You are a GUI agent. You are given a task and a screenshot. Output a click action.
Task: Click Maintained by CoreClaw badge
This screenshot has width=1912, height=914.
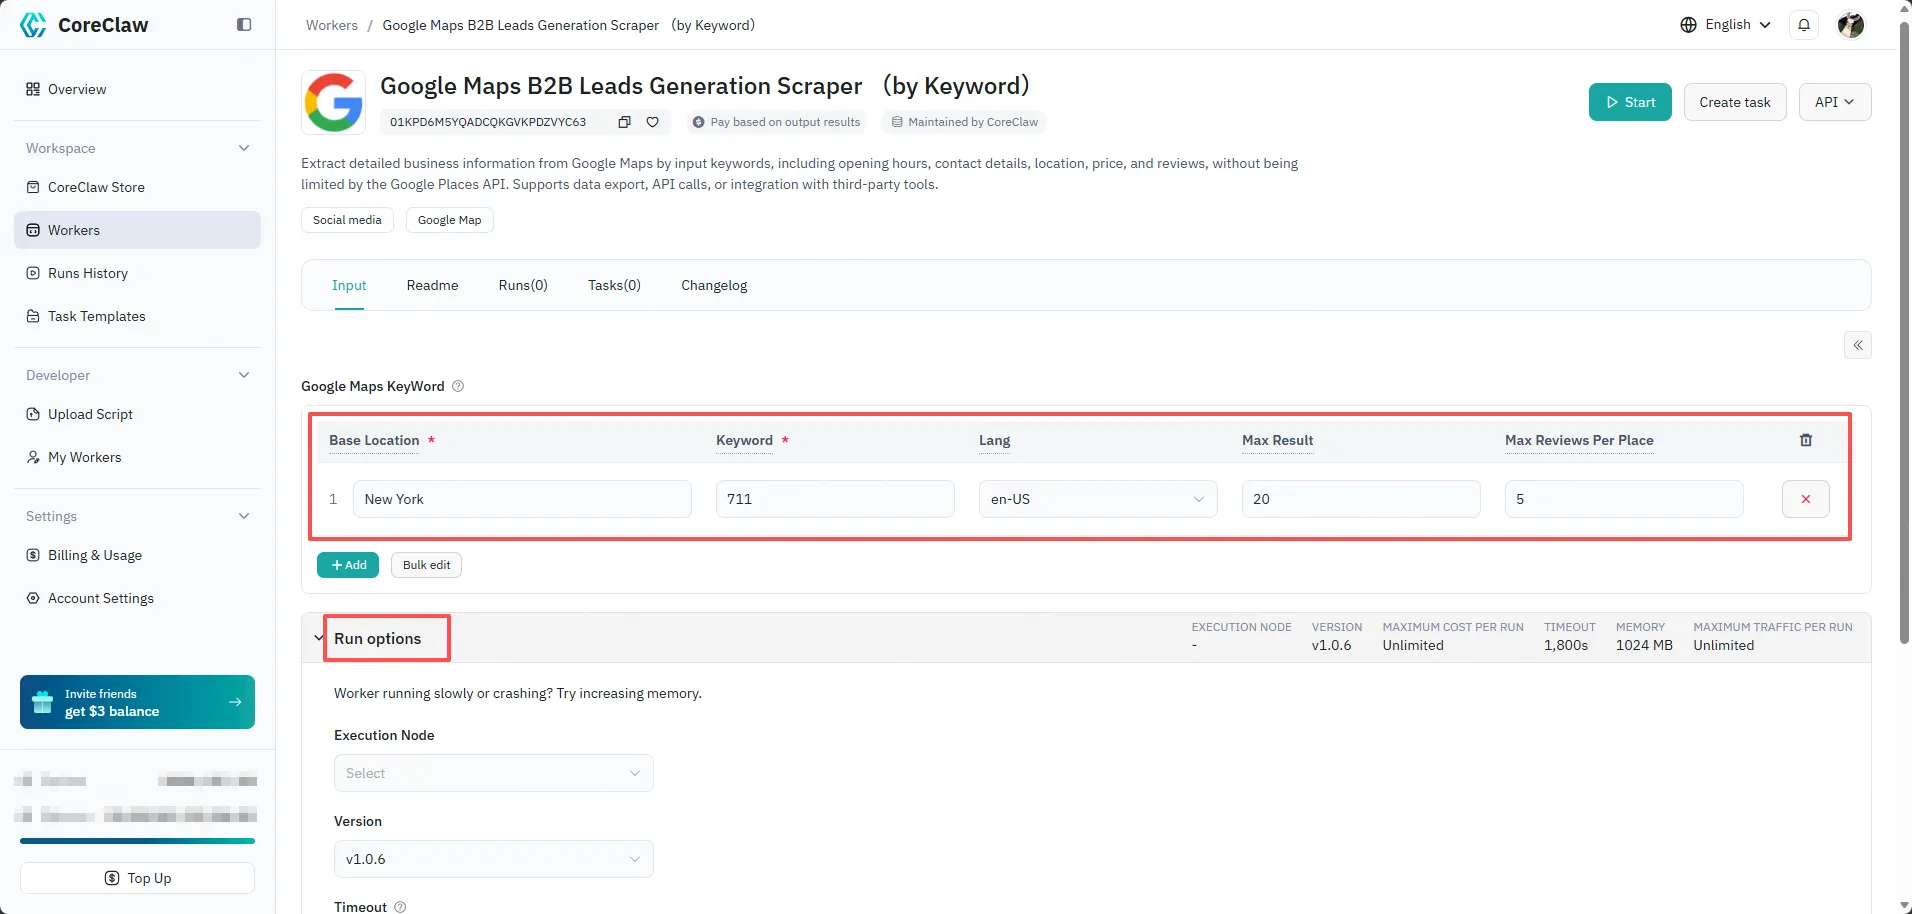(x=964, y=122)
